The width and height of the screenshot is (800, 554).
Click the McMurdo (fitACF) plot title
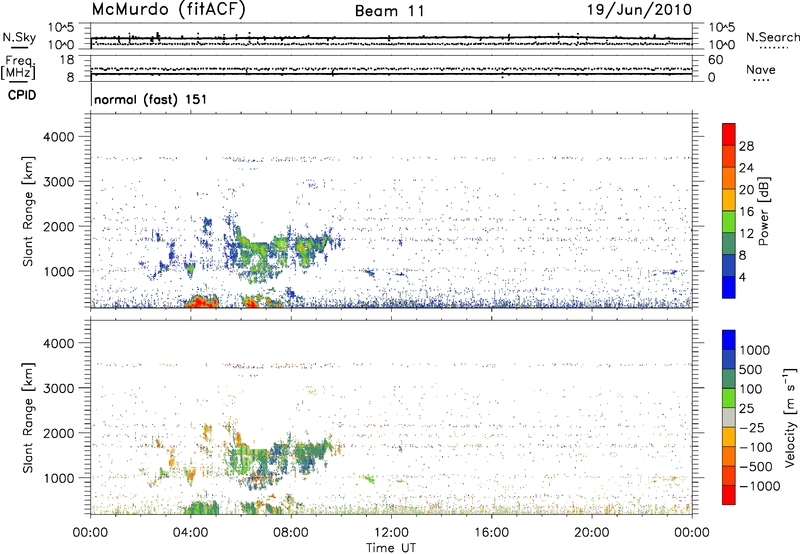pyautogui.click(x=168, y=10)
